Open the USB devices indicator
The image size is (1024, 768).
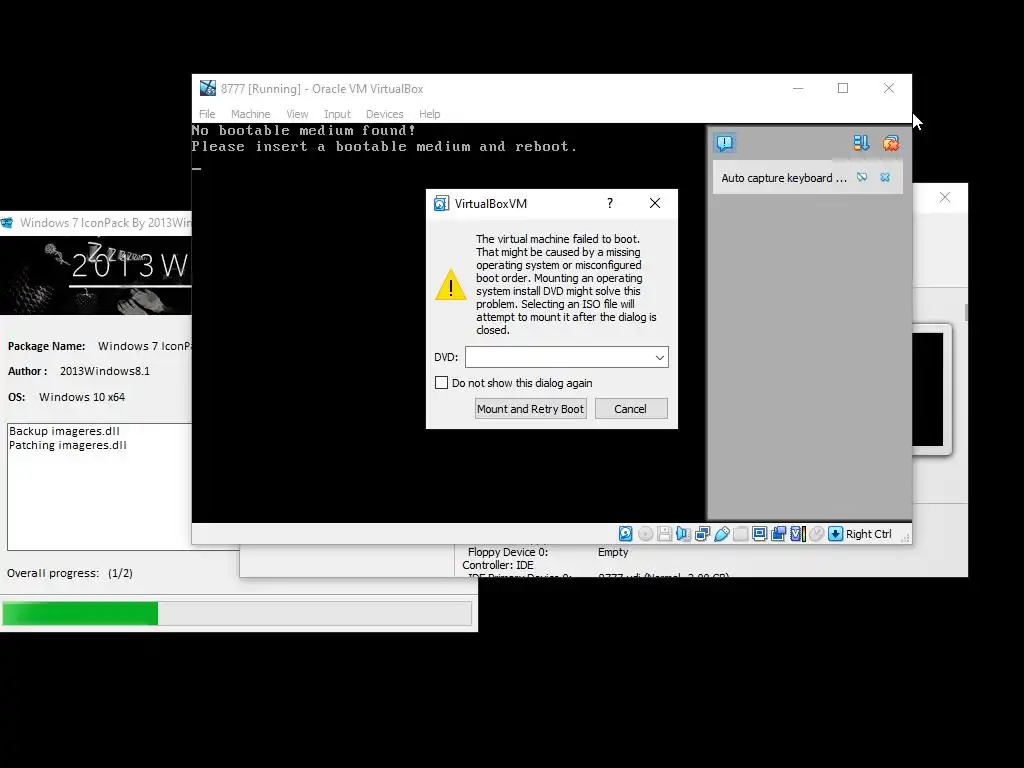722,534
